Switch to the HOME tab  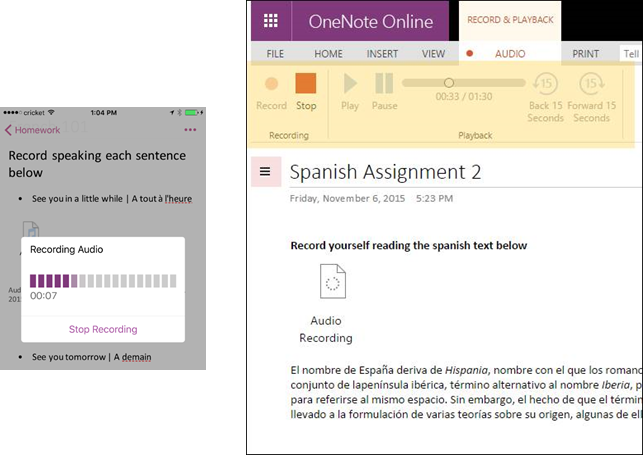(x=328, y=54)
